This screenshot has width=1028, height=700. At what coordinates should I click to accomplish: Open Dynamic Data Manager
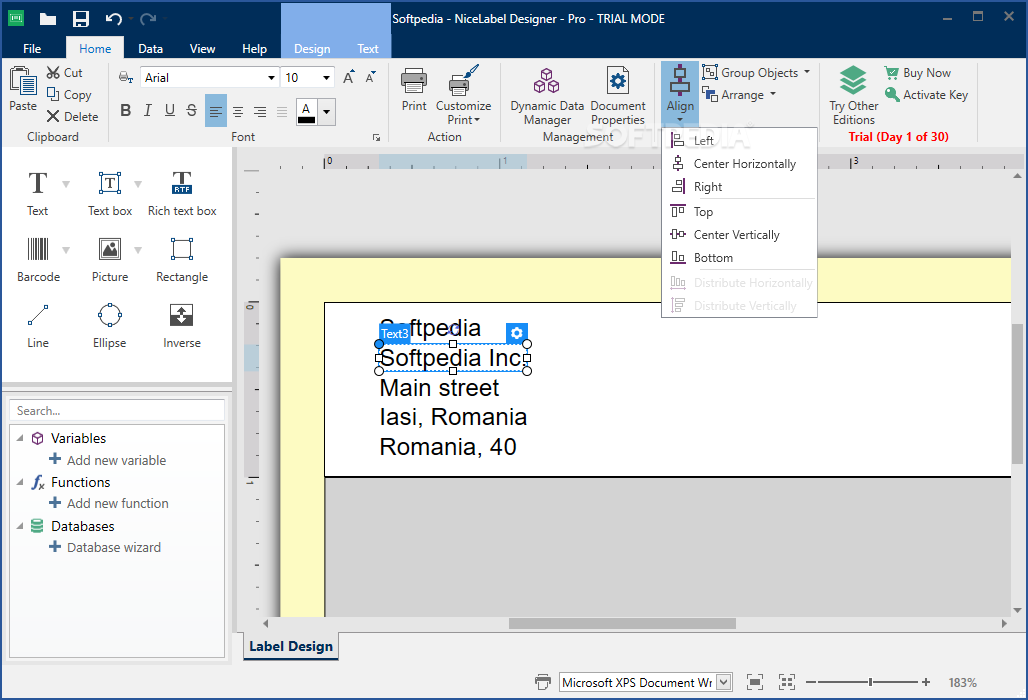[547, 96]
